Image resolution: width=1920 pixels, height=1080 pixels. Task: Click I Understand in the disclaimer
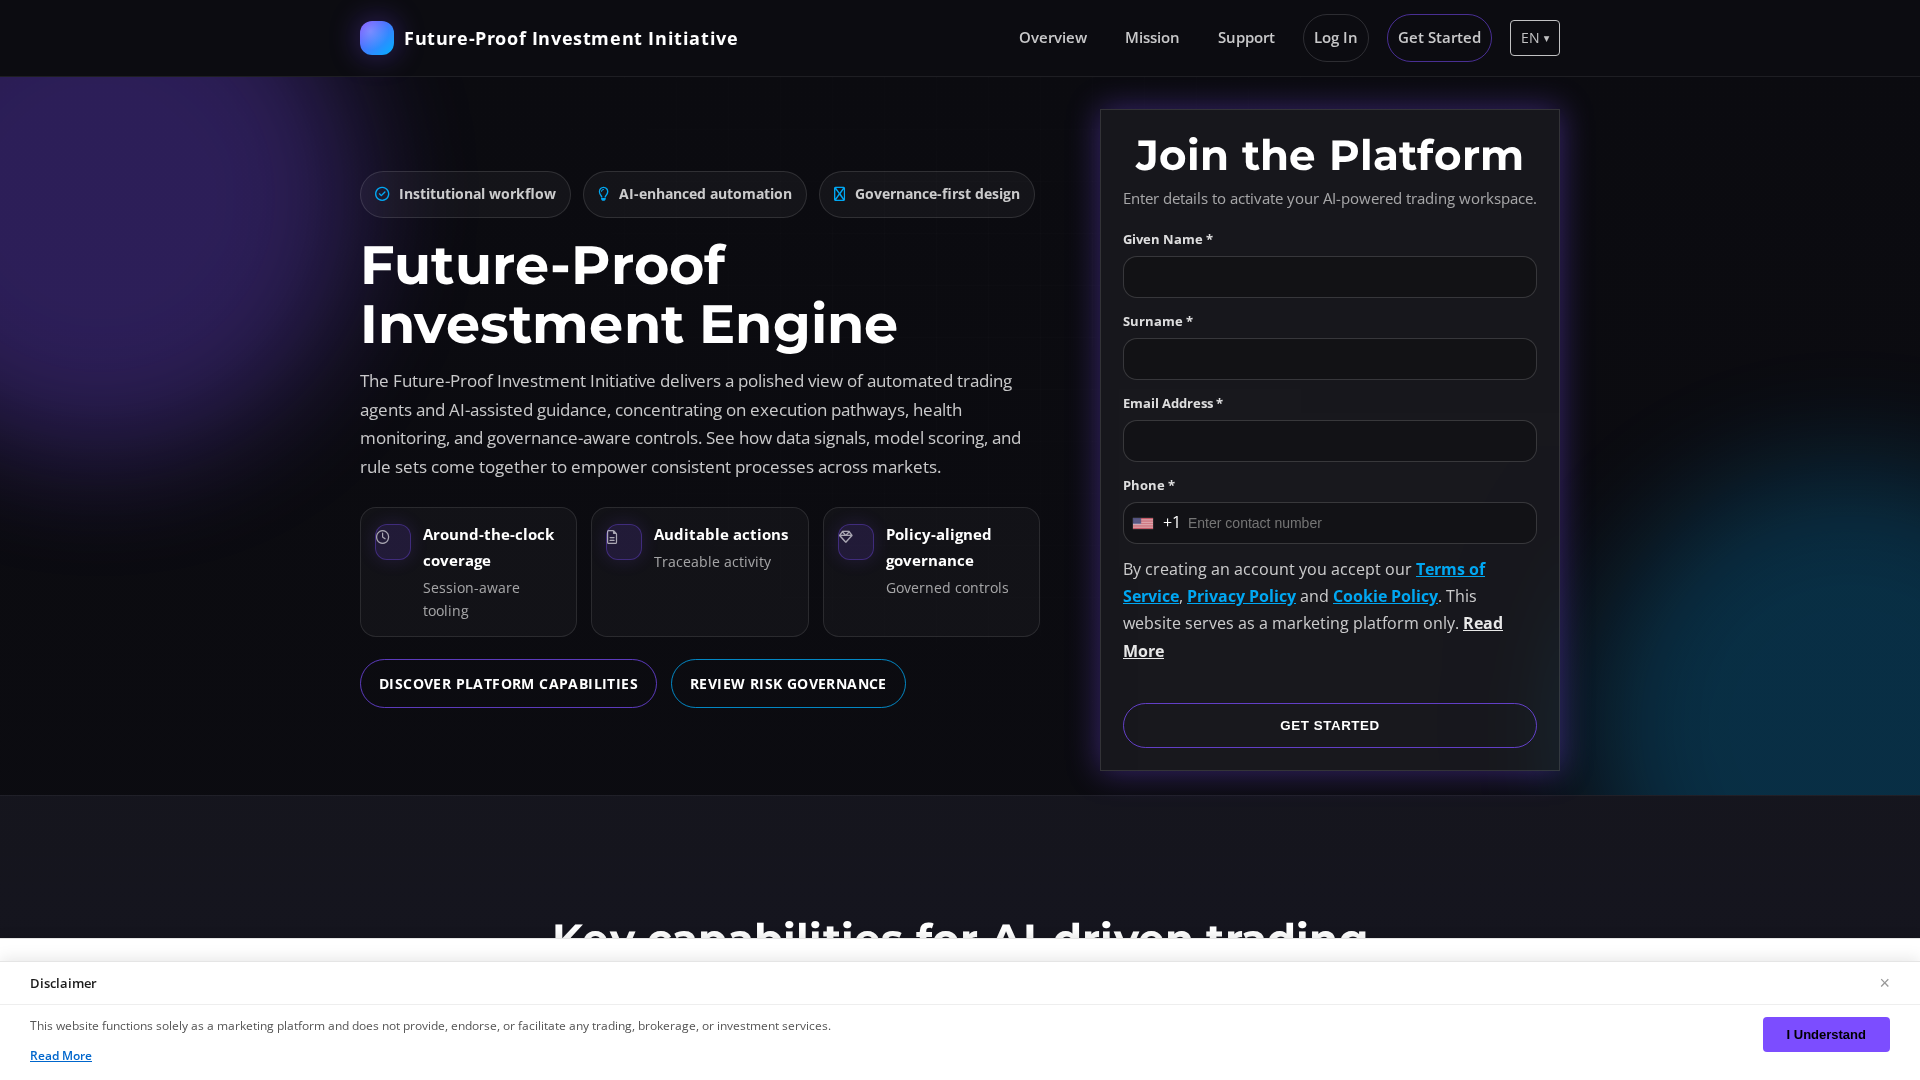coord(1826,1035)
